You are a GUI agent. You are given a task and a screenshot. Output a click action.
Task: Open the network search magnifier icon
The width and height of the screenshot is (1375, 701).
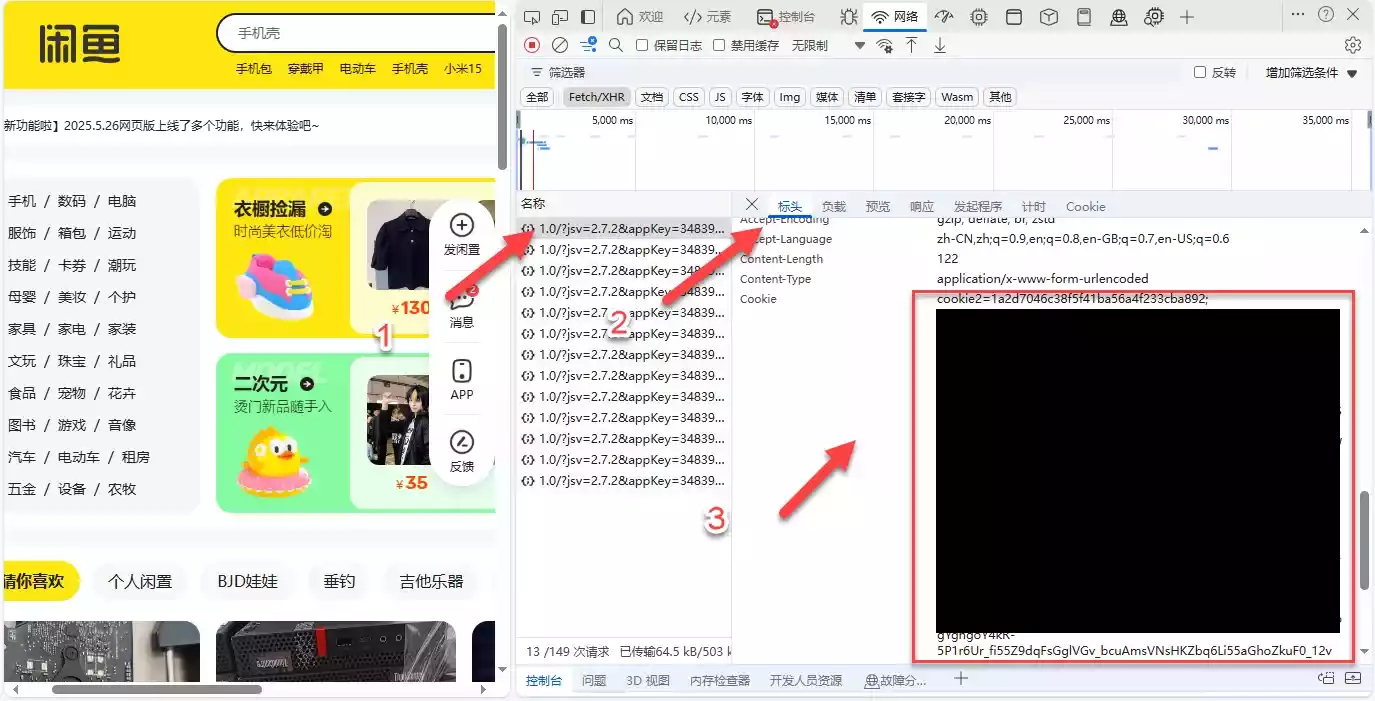click(x=616, y=45)
